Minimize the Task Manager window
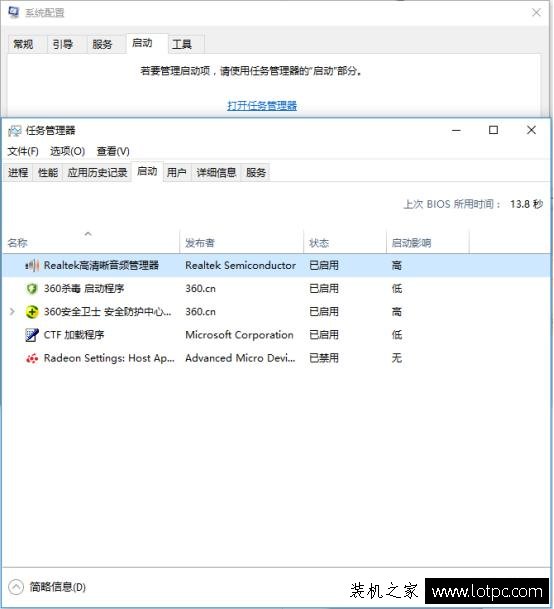 click(x=456, y=130)
